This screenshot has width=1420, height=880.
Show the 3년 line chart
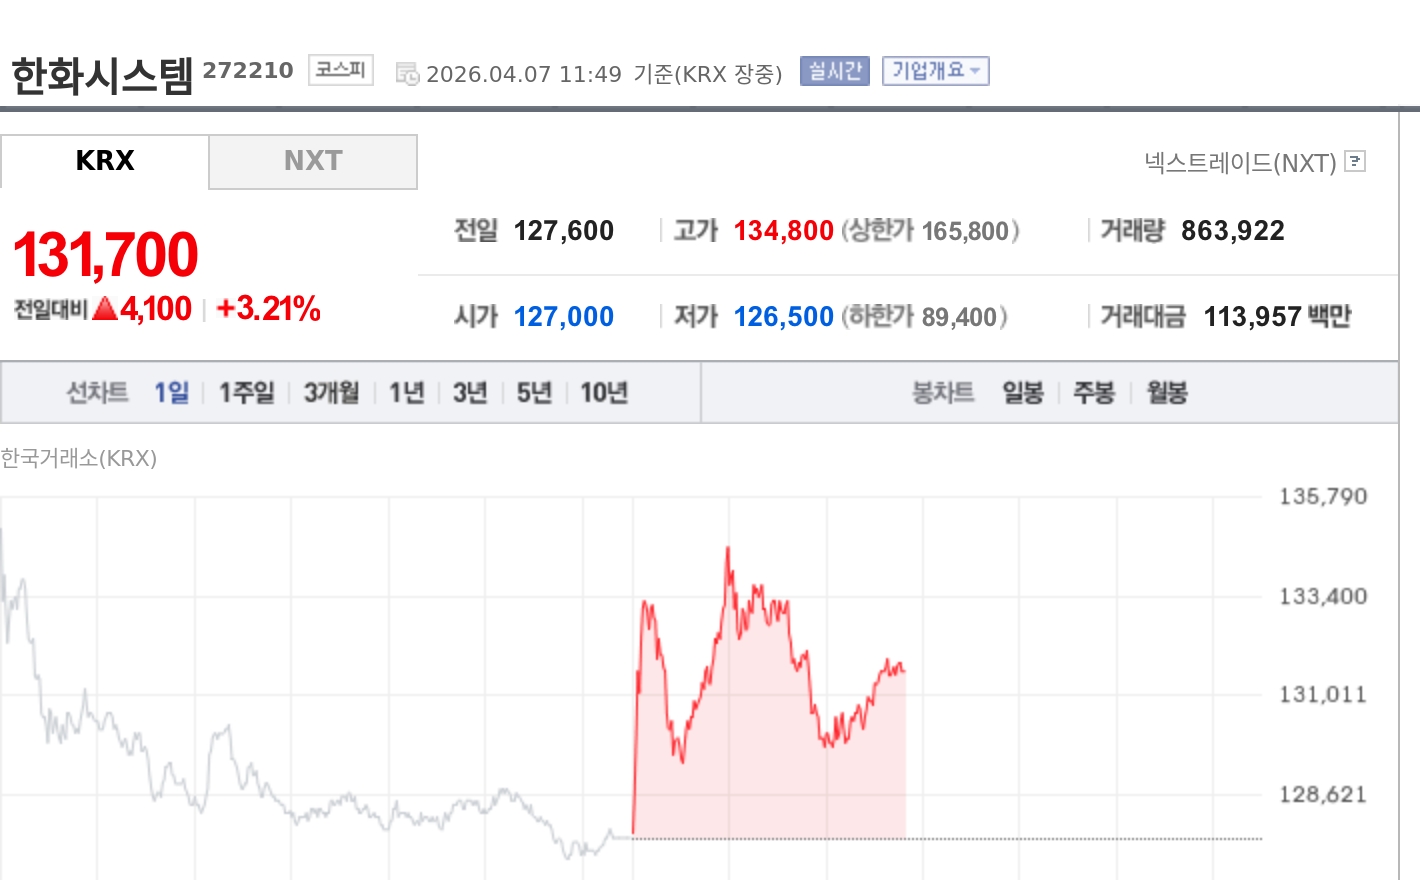coord(470,392)
